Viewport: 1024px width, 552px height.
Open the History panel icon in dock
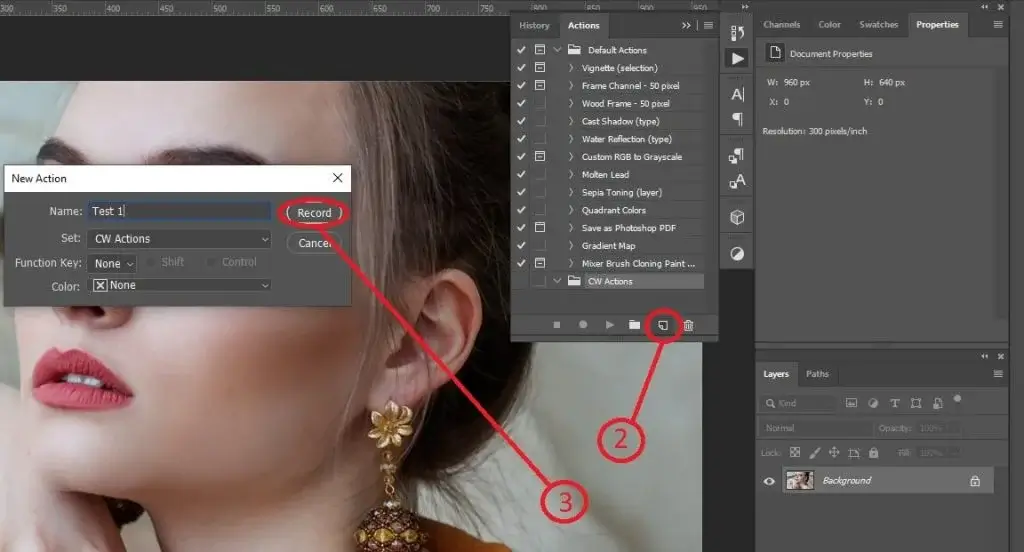coord(737,33)
